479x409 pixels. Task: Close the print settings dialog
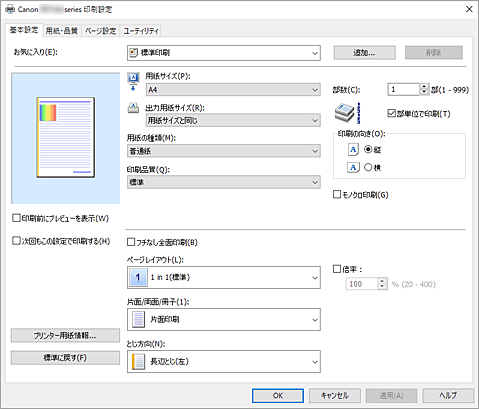pyautogui.click(x=469, y=9)
